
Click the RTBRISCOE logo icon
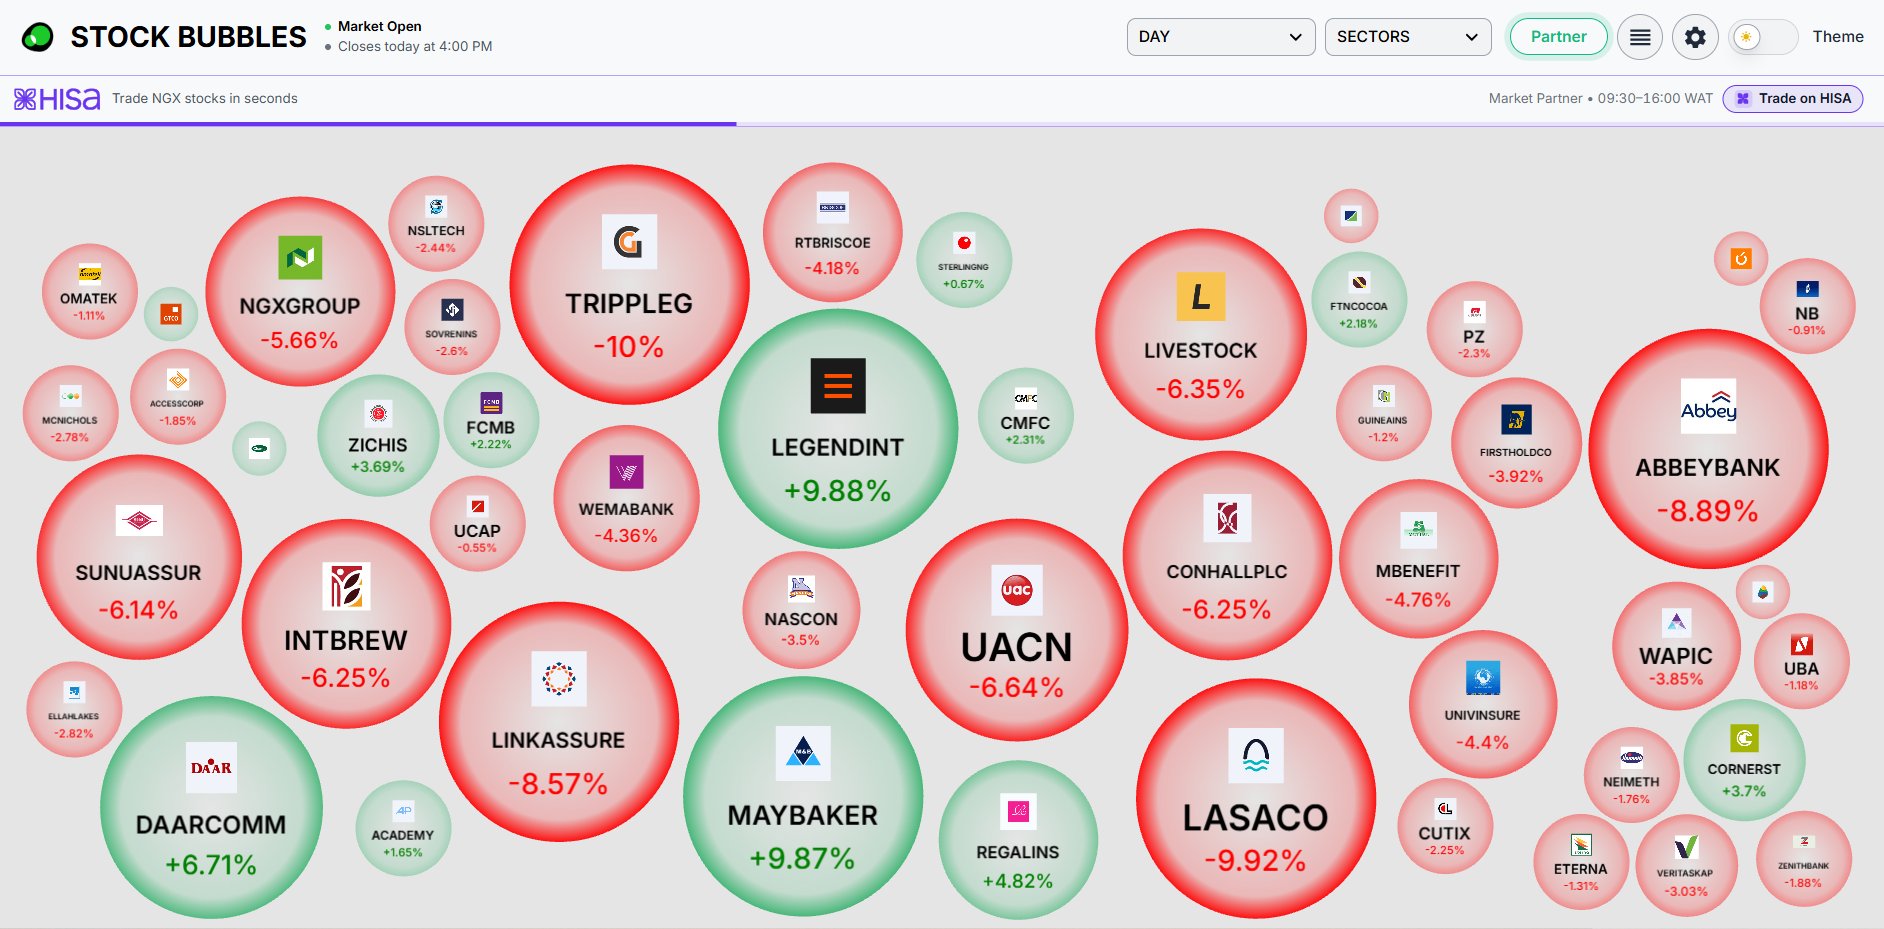click(x=833, y=208)
